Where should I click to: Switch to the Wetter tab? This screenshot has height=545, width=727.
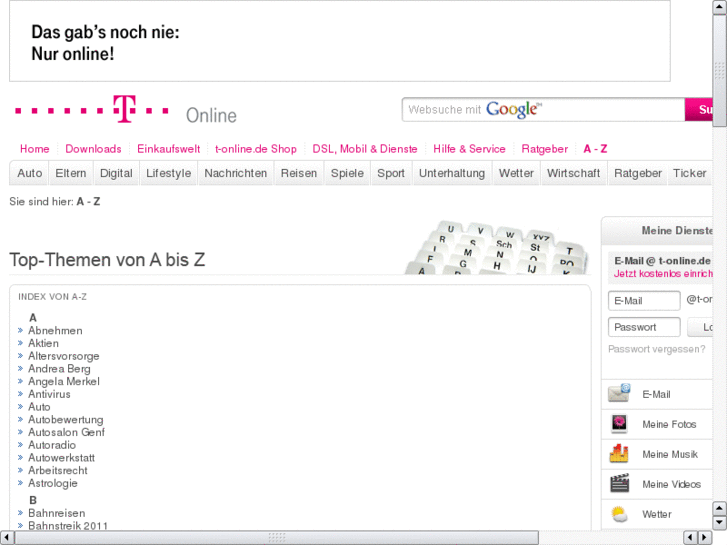pos(516,173)
